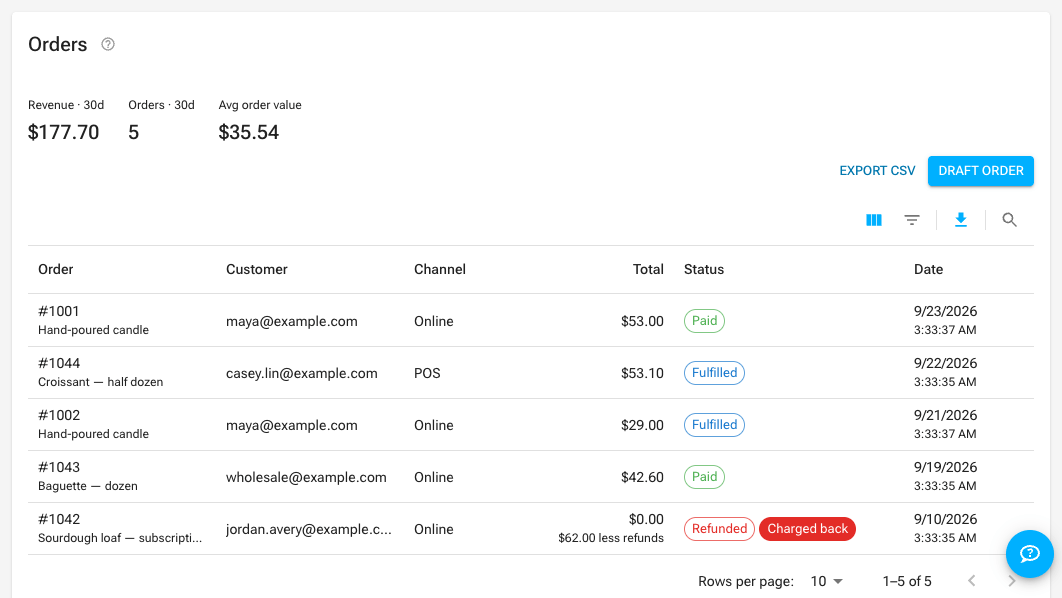Viewport: 1062px width, 598px height.
Task: Click the Croissant — half dozen item text
Action: [100, 382]
